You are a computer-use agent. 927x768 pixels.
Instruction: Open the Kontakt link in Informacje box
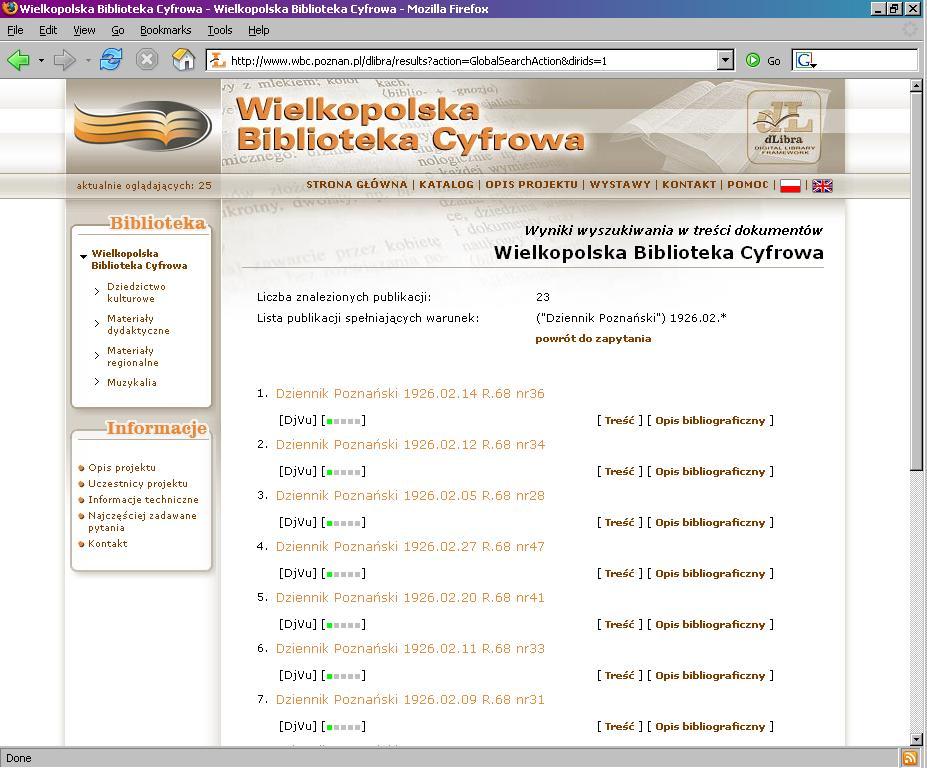[108, 544]
